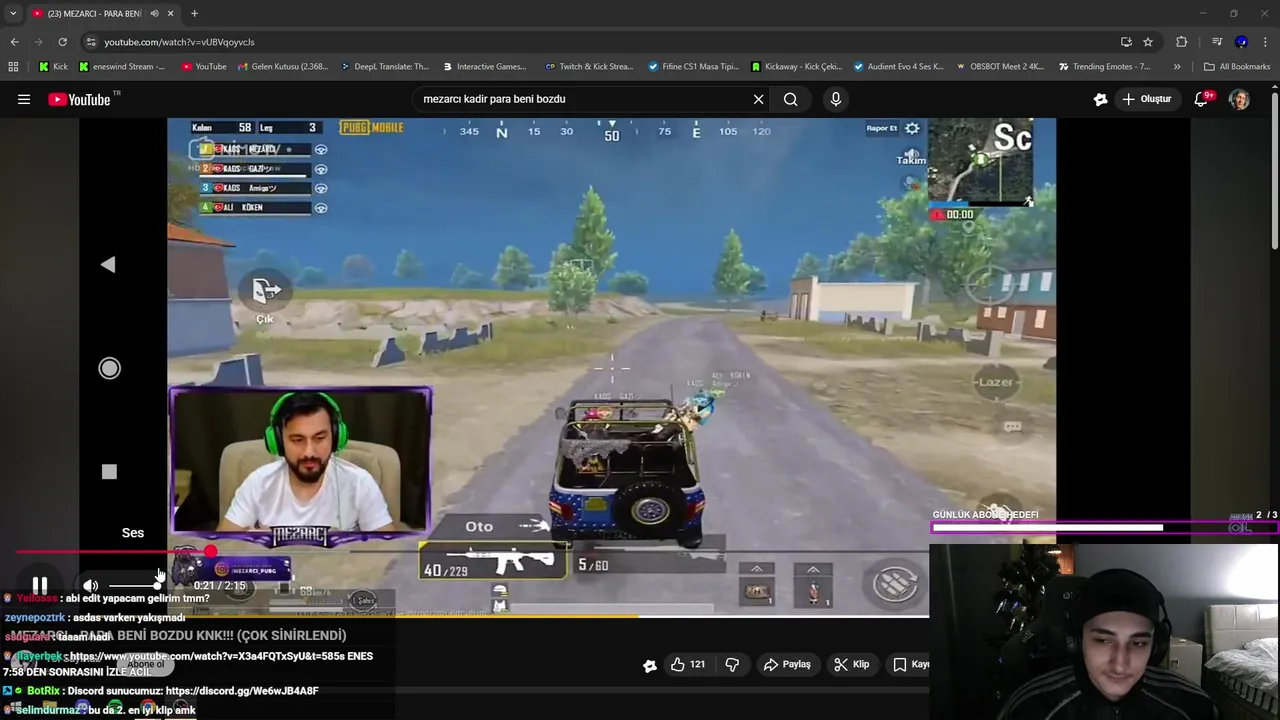
Task: Toggle eye icon beside ALI KÖKEN
Action: (321, 207)
